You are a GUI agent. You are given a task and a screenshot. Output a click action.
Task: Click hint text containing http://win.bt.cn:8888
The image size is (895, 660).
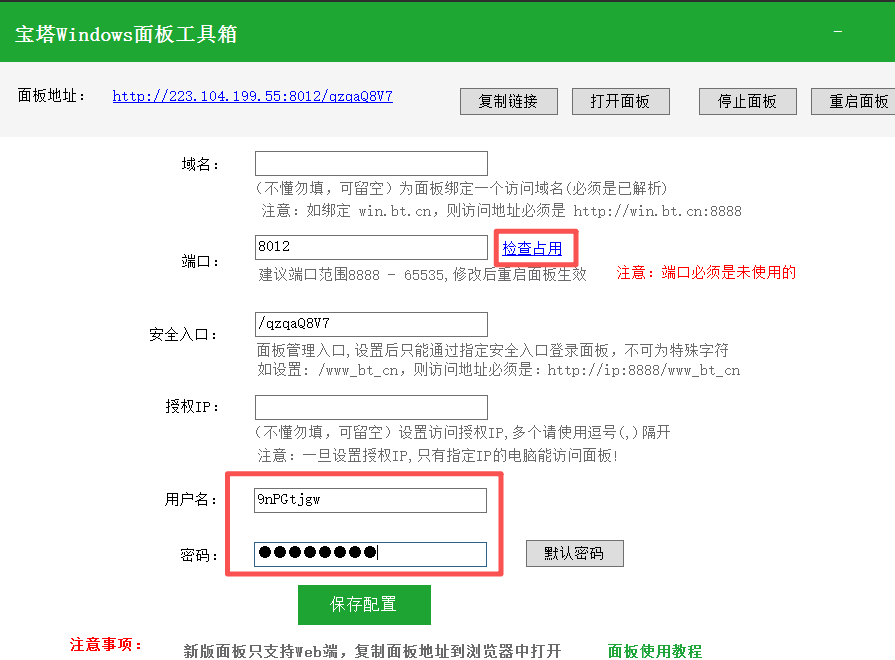tap(501, 211)
